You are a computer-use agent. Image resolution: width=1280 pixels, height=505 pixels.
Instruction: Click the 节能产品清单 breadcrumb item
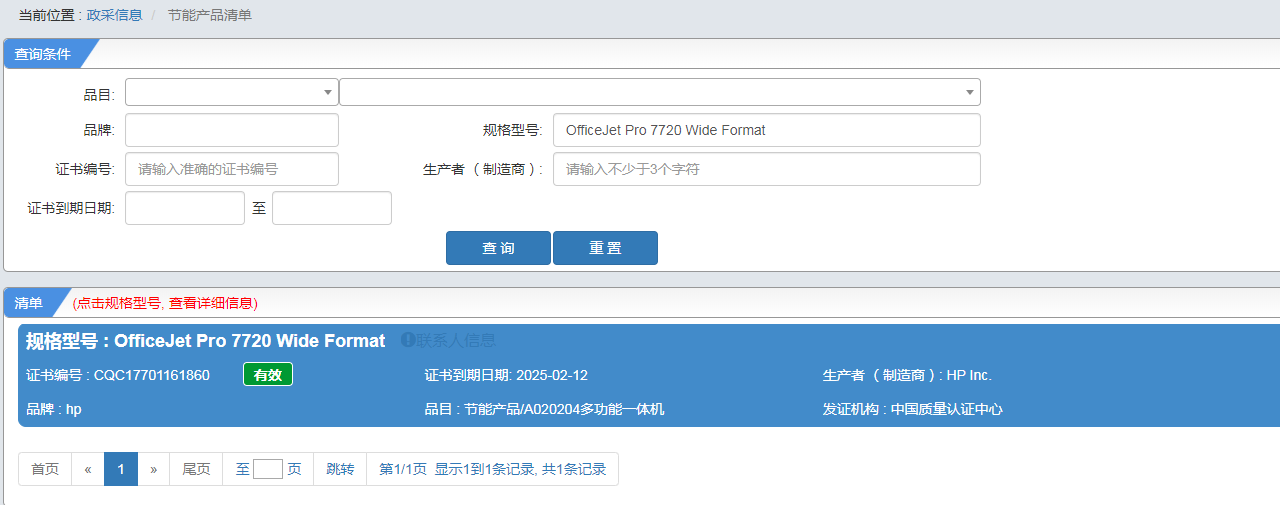click(x=210, y=15)
